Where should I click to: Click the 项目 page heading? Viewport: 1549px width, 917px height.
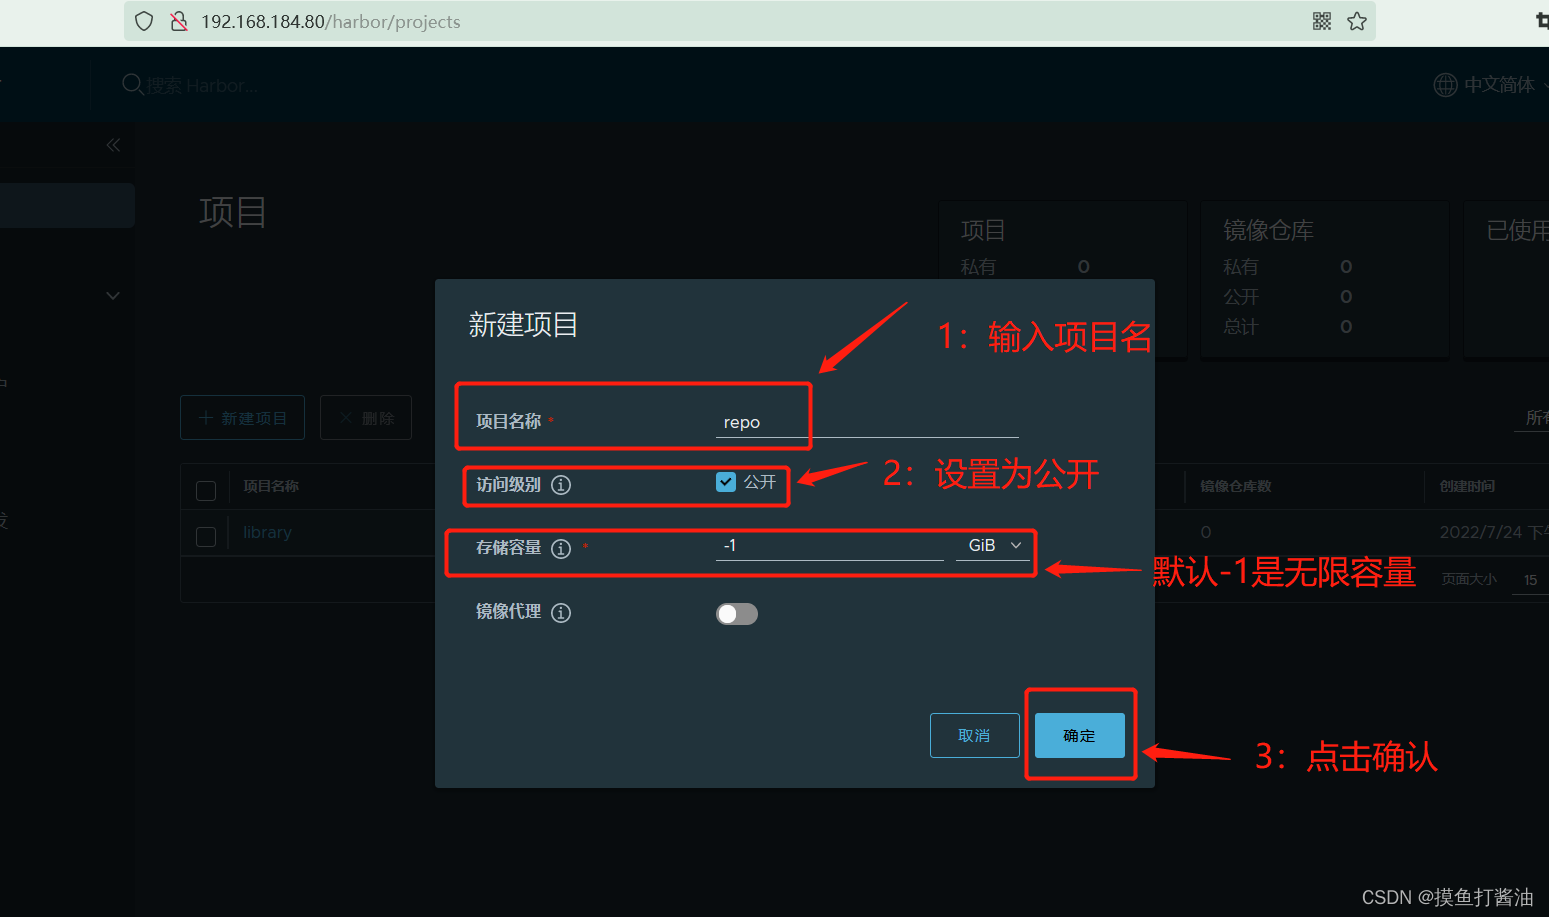click(x=233, y=212)
